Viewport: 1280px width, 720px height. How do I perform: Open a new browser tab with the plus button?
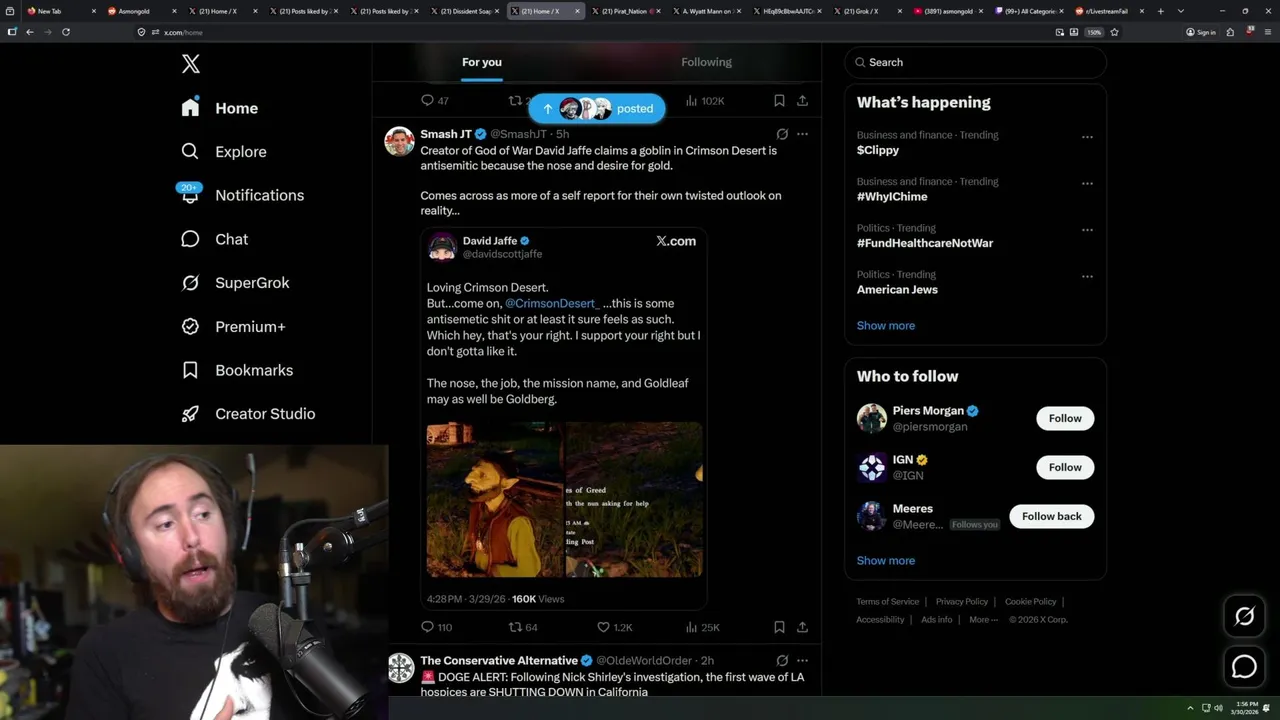coord(1161,11)
